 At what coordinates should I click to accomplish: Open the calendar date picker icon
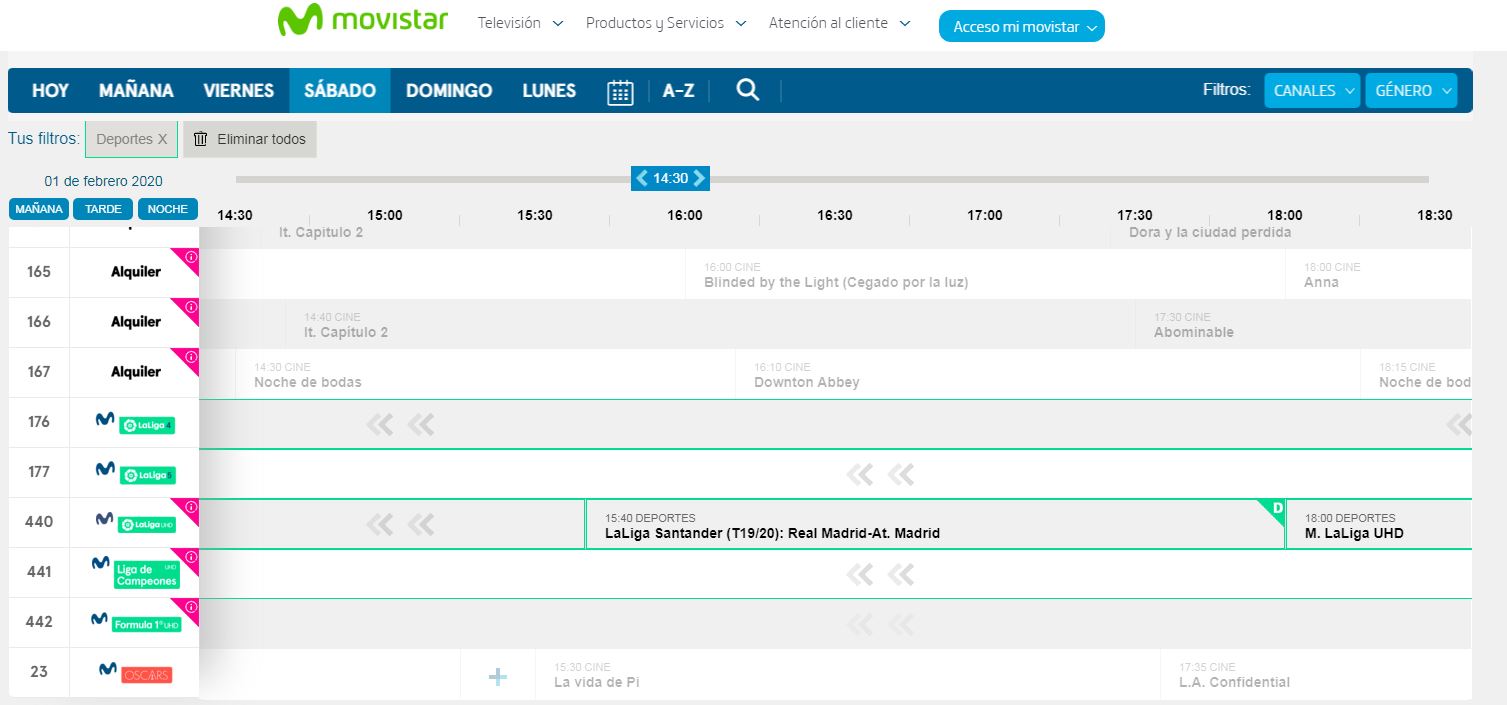[x=620, y=91]
